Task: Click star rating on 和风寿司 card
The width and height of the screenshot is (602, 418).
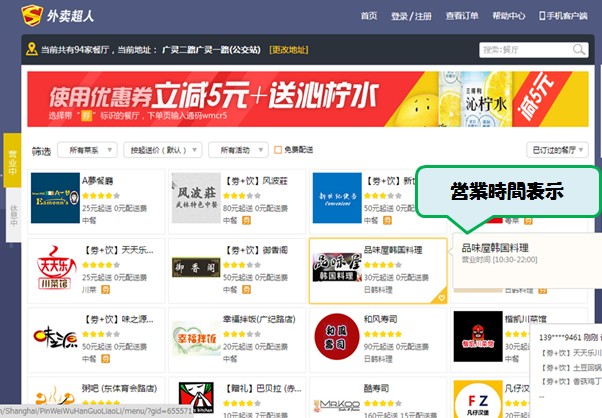Action: pyautogui.click(x=383, y=334)
